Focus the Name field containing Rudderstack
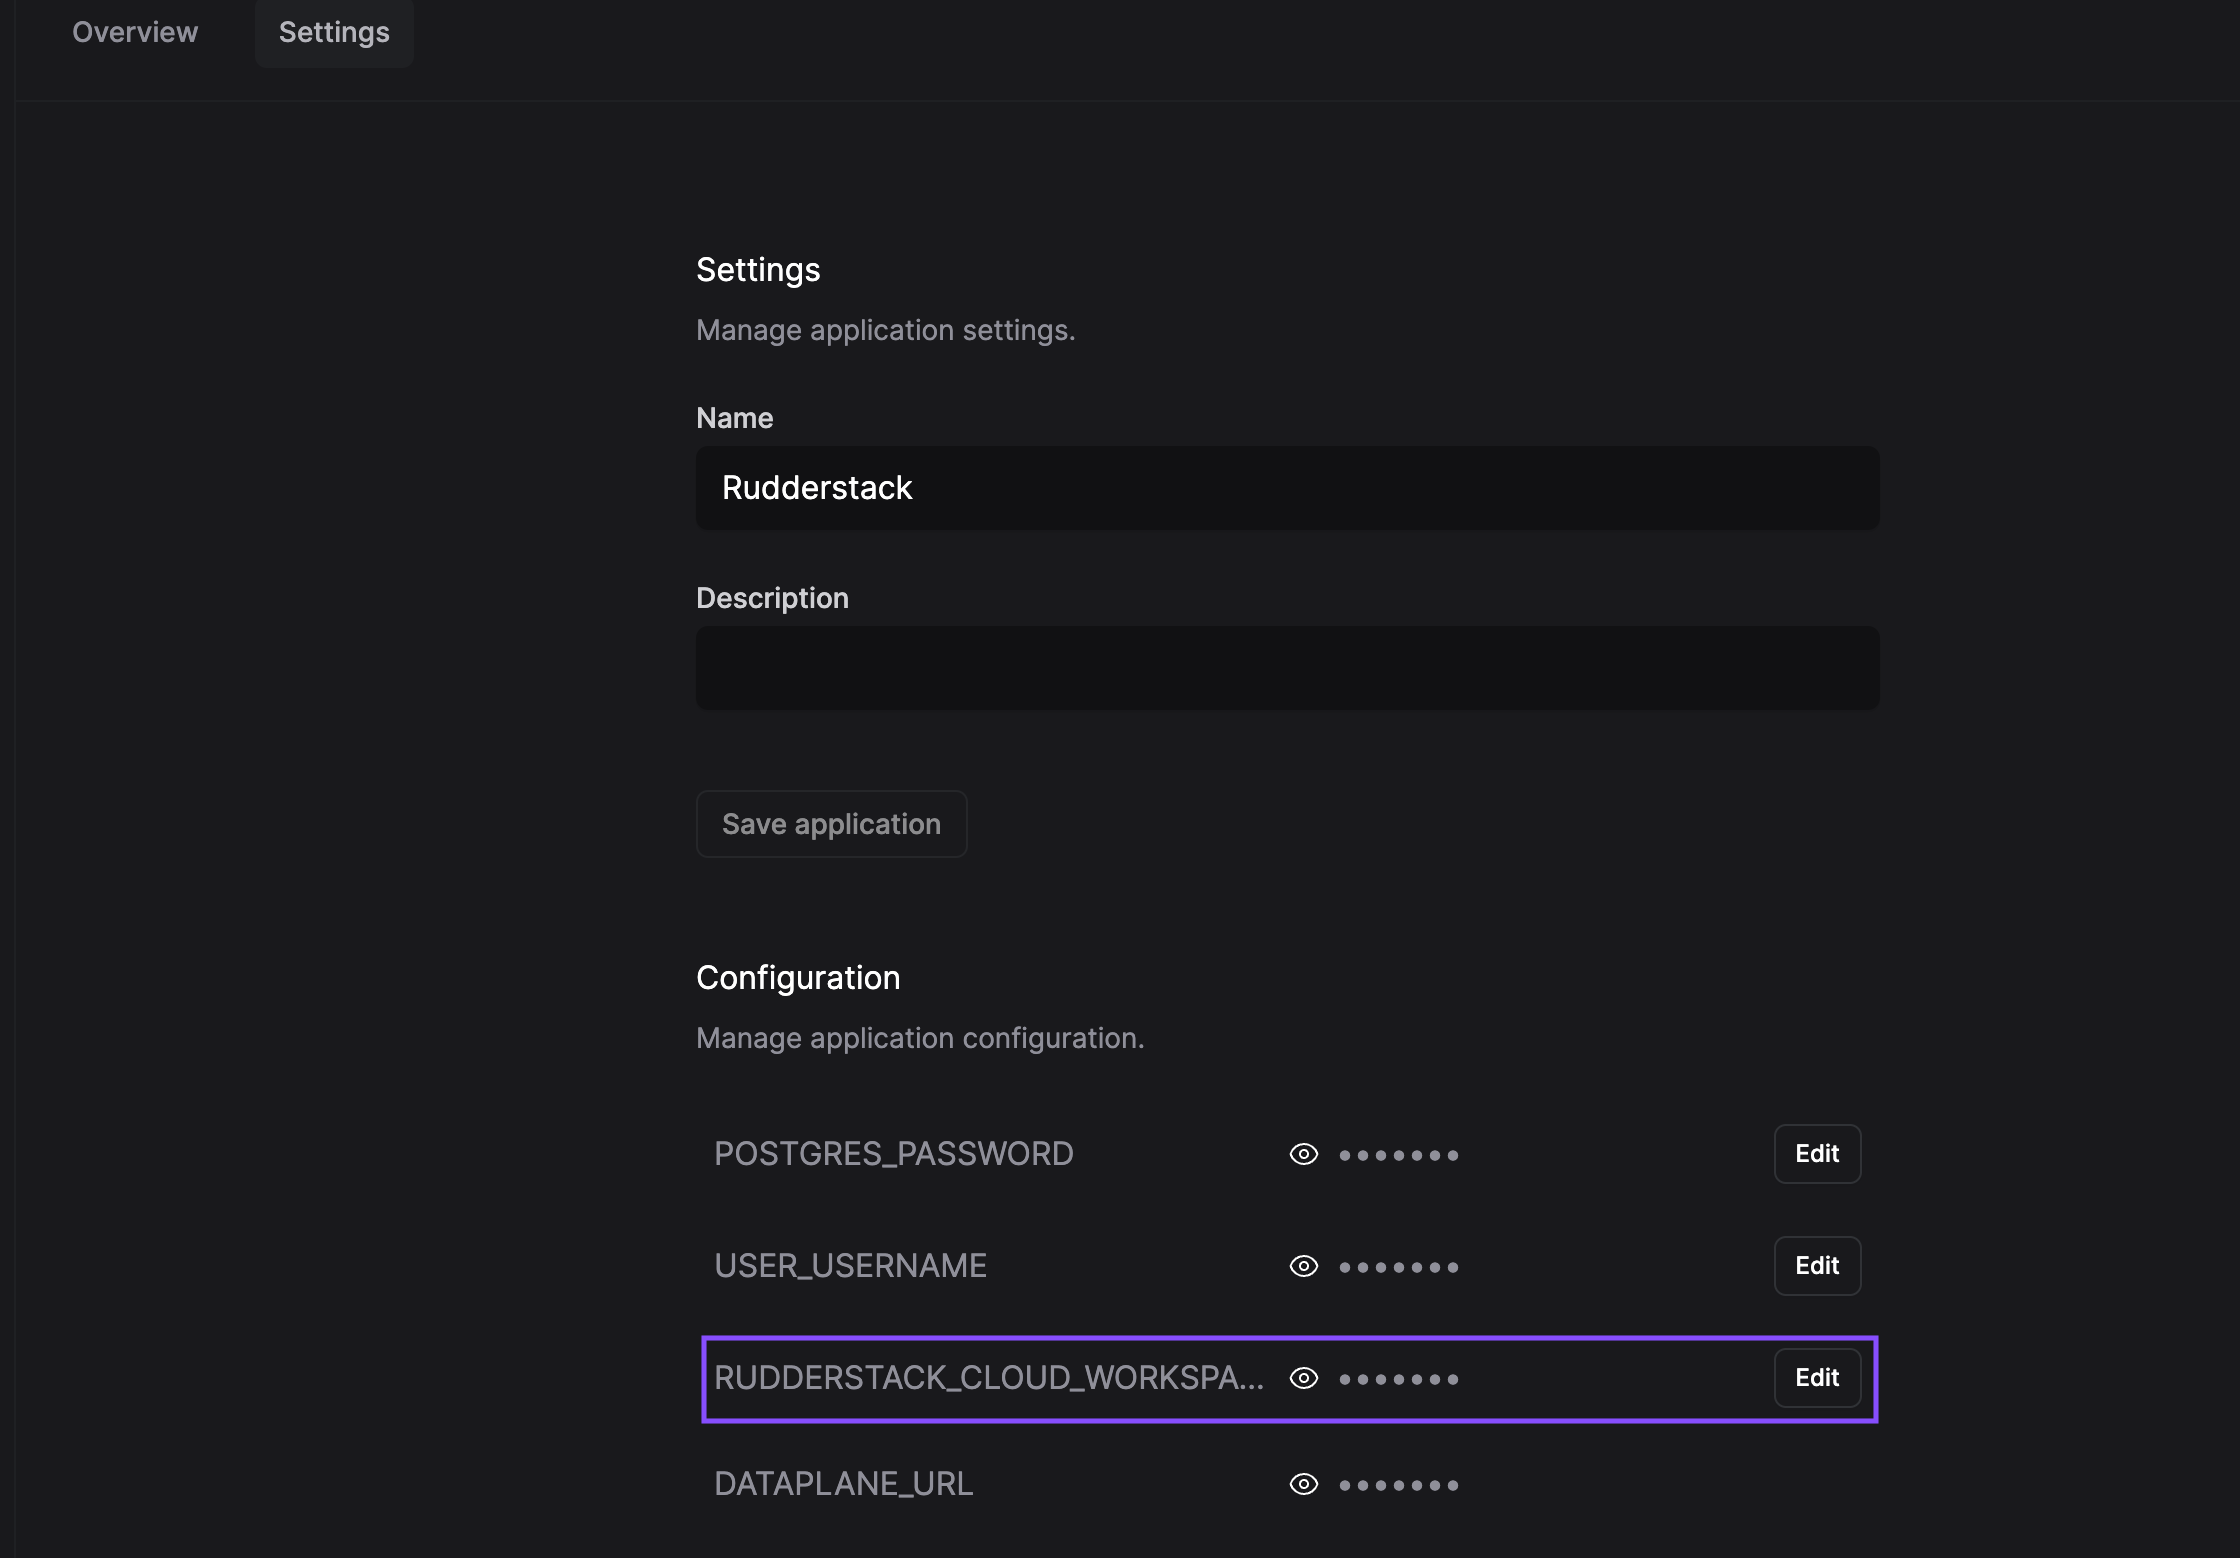 coord(1287,488)
